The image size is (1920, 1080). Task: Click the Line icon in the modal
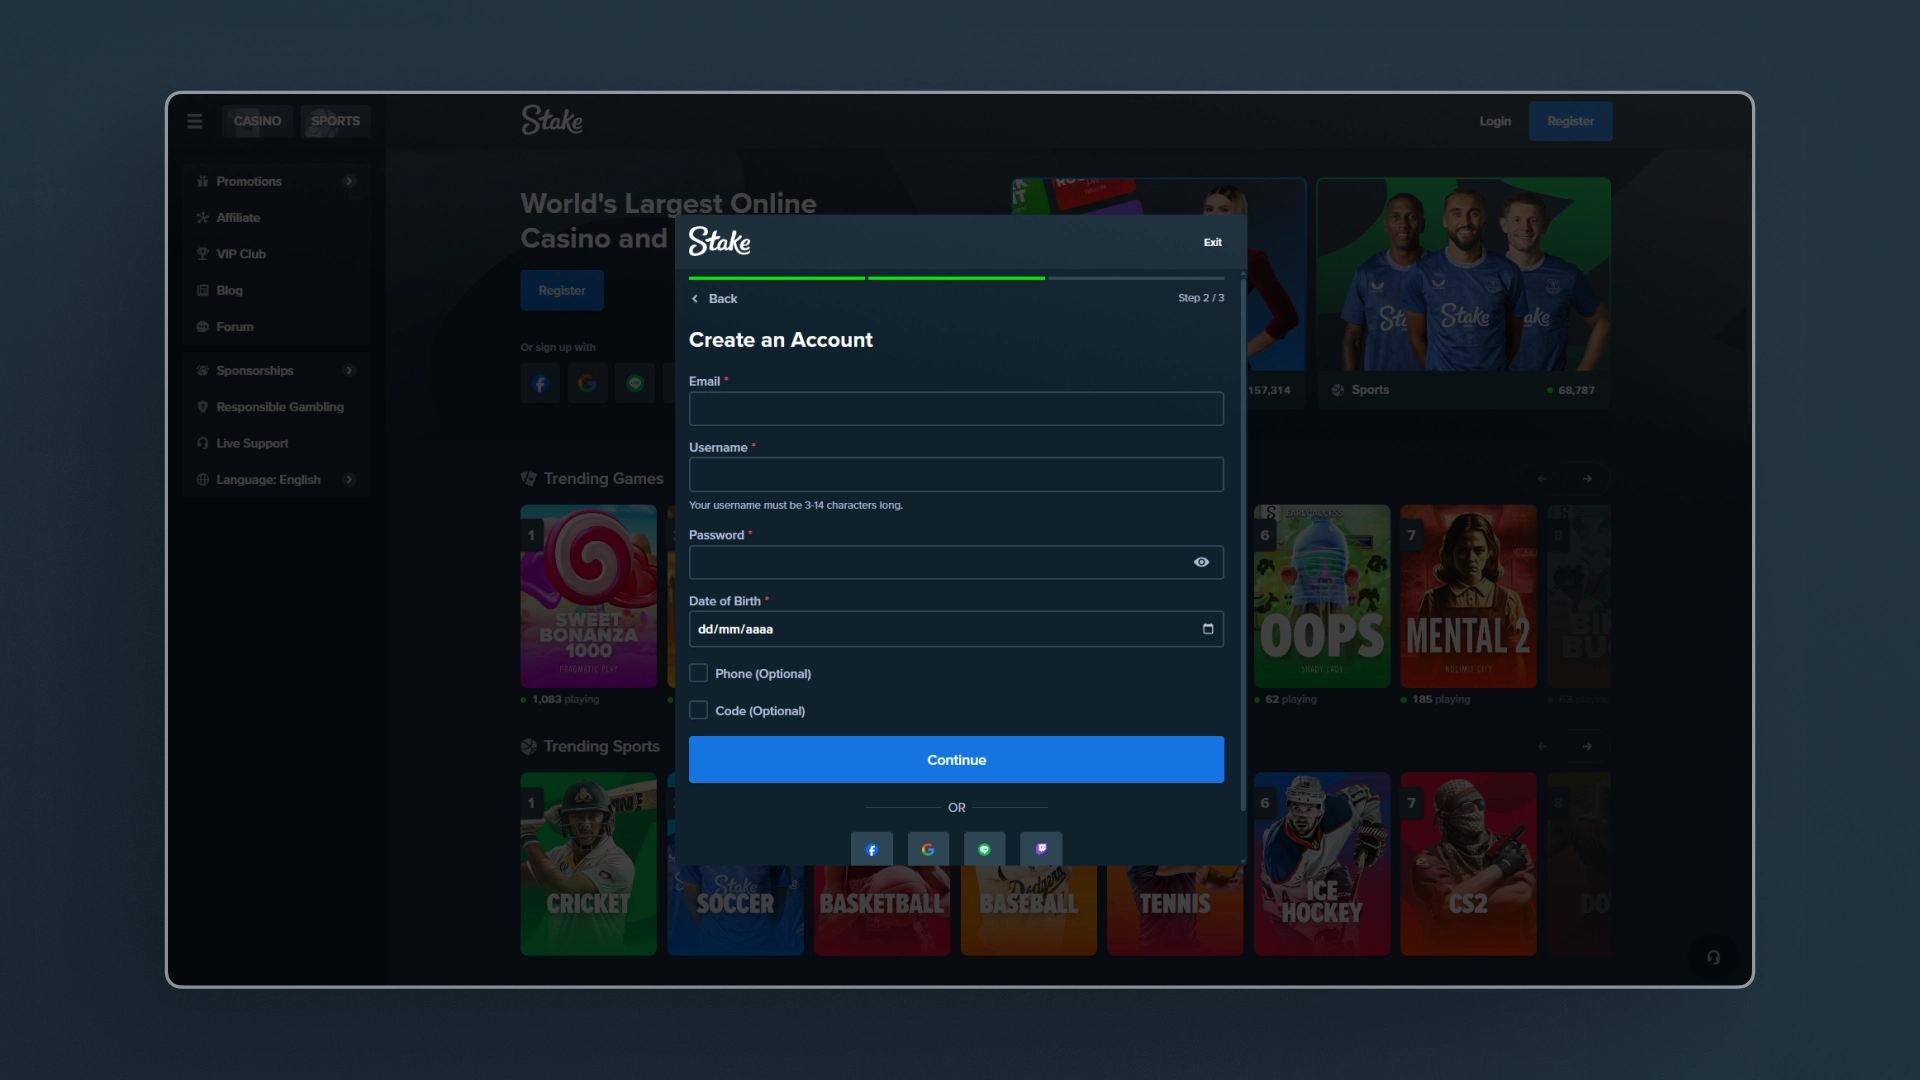coord(984,849)
